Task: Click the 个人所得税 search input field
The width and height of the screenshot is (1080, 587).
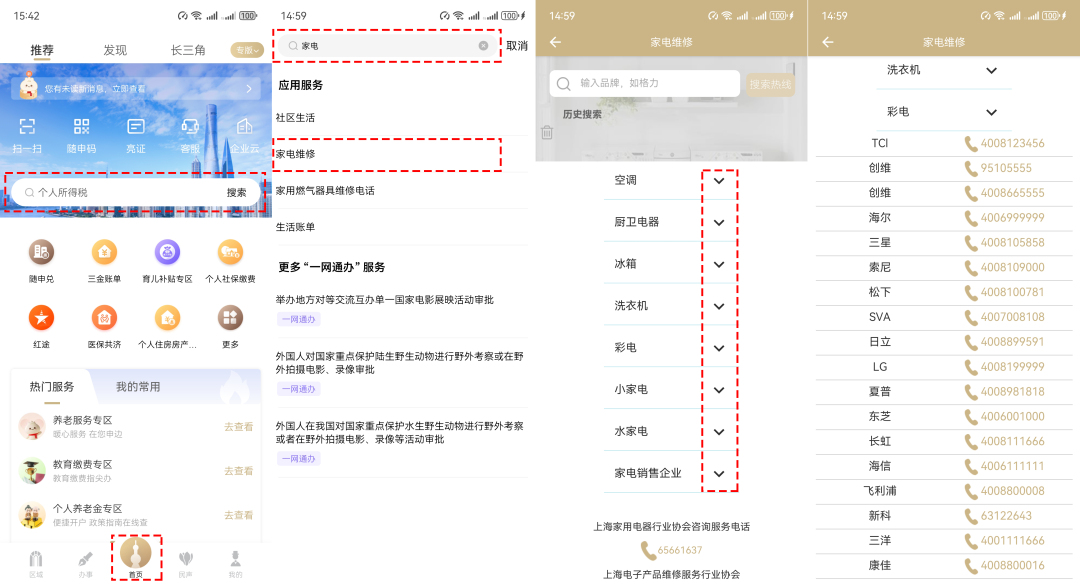Action: click(120, 192)
